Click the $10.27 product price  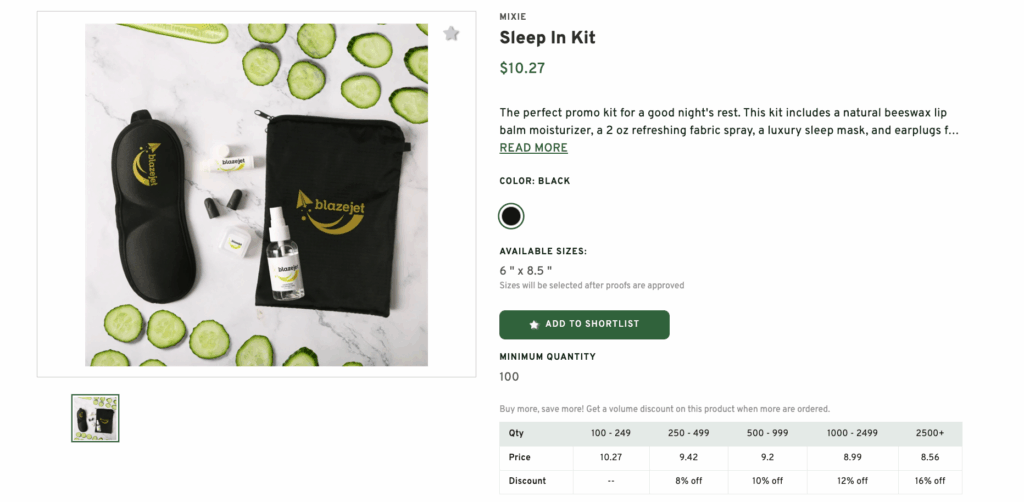pyautogui.click(x=522, y=69)
